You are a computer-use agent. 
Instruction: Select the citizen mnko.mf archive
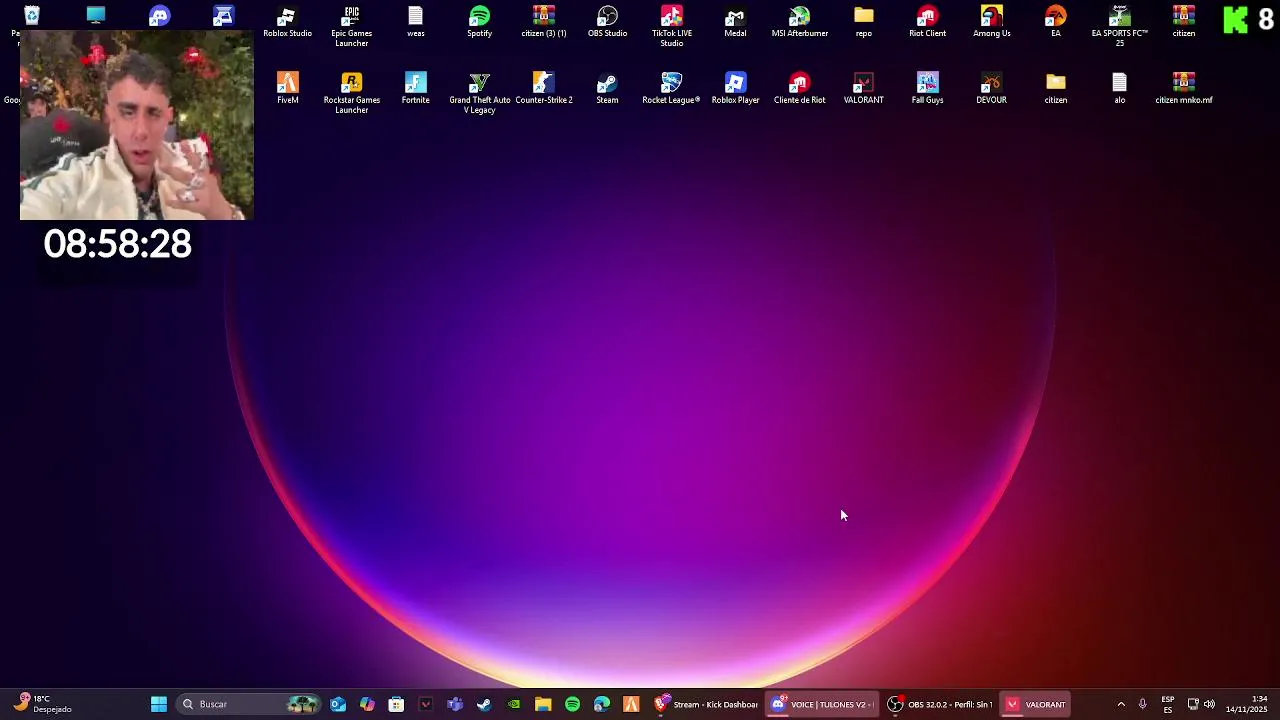tap(1183, 89)
